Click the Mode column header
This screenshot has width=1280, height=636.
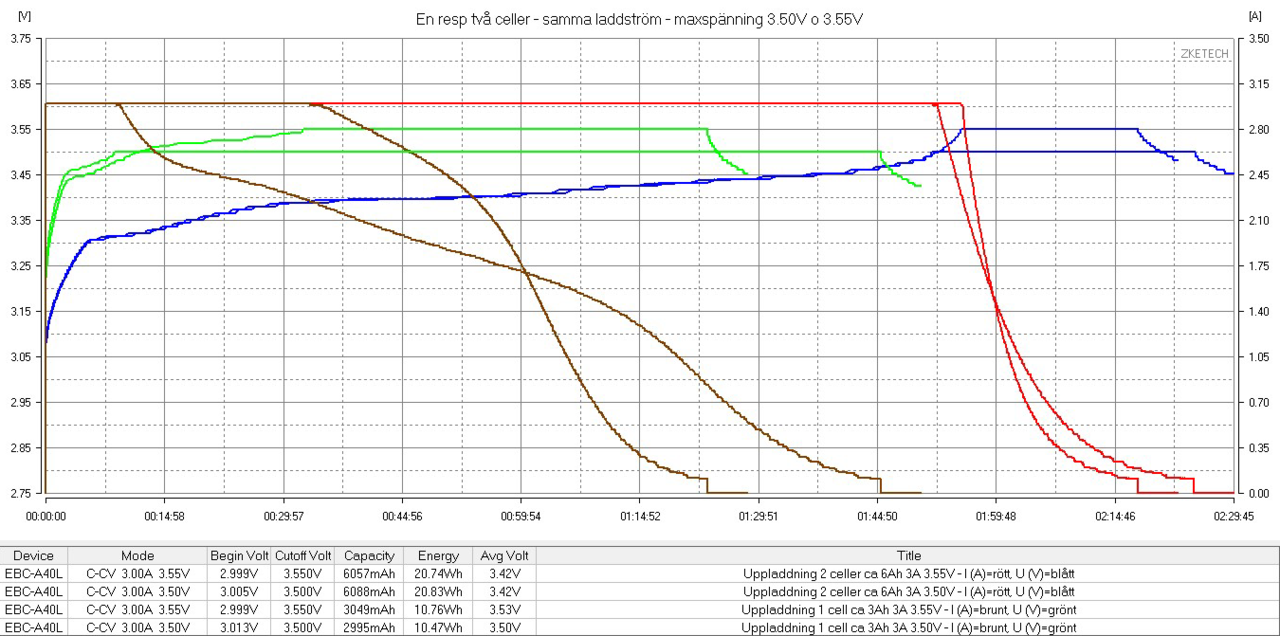click(x=137, y=555)
